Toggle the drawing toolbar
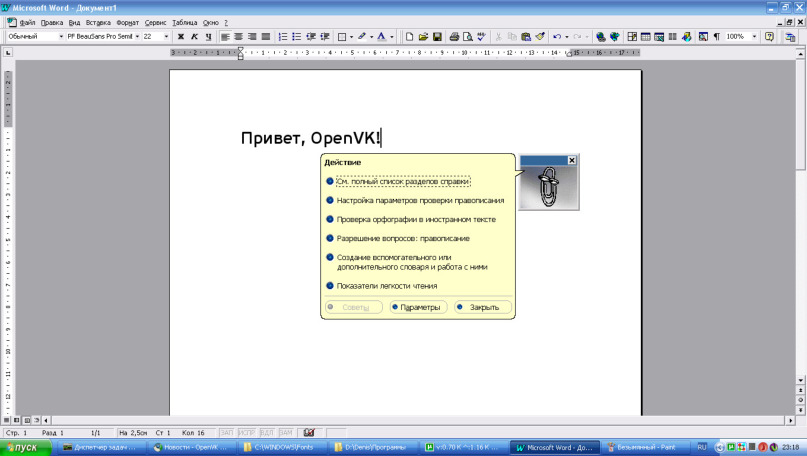 coord(686,37)
